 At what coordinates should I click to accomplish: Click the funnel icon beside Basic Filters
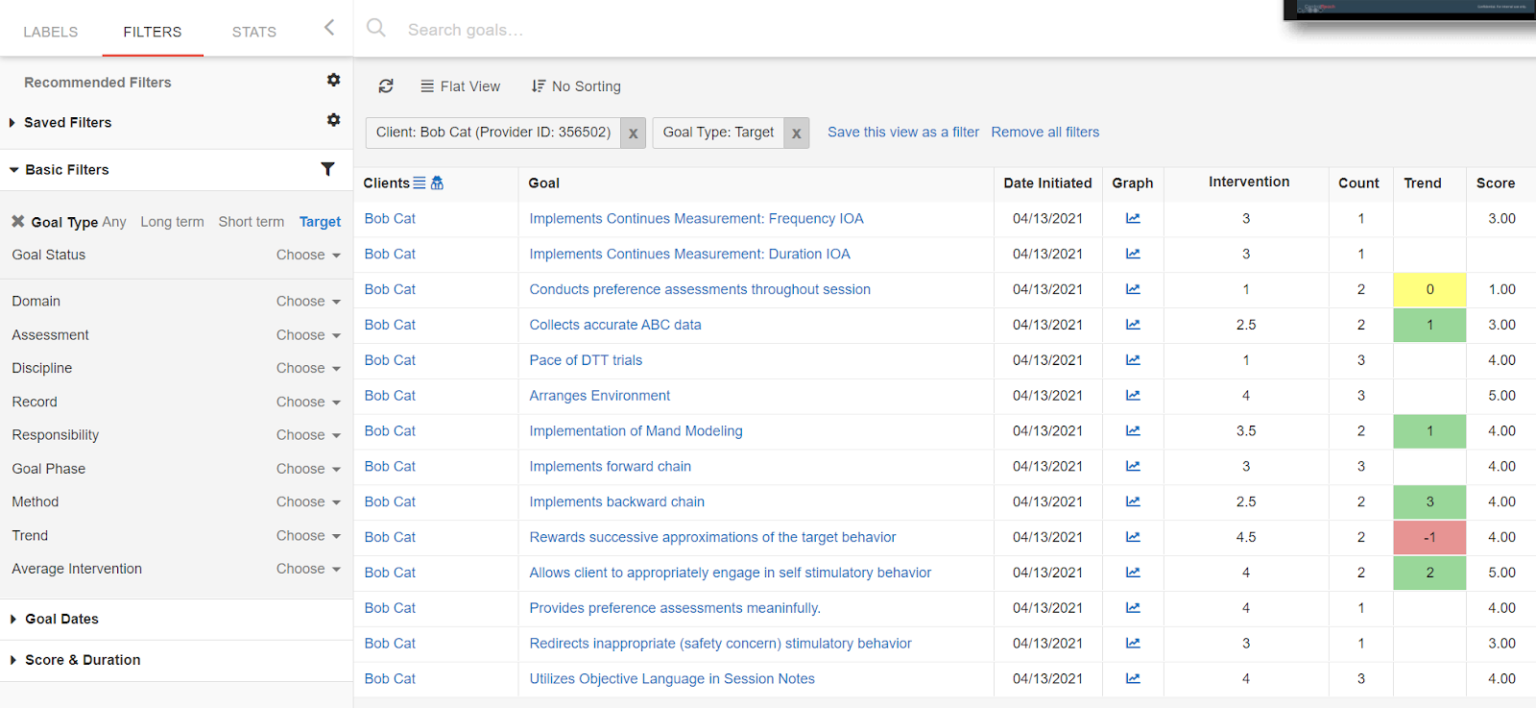point(327,169)
